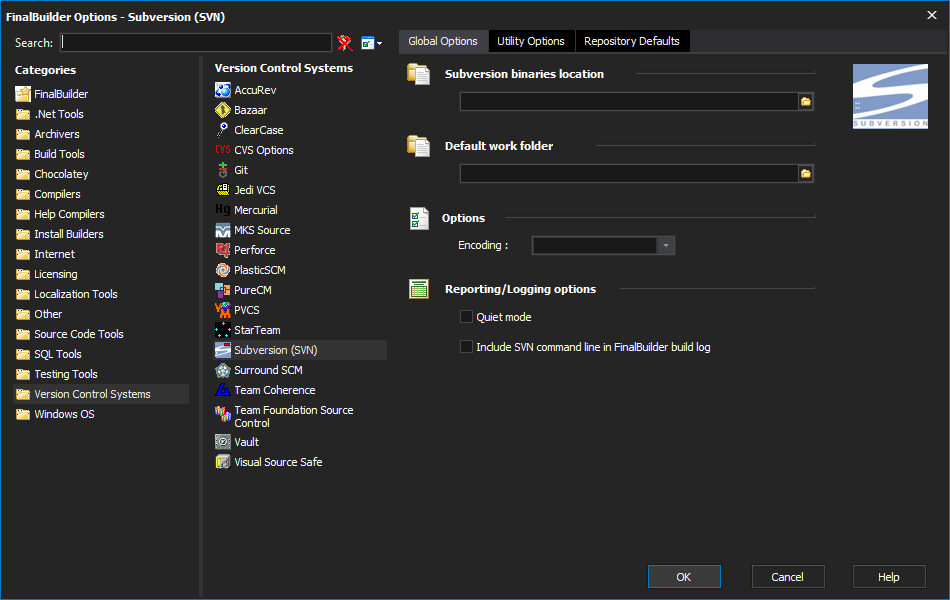Select the Bazaar icon
The image size is (950, 600).
(x=223, y=110)
